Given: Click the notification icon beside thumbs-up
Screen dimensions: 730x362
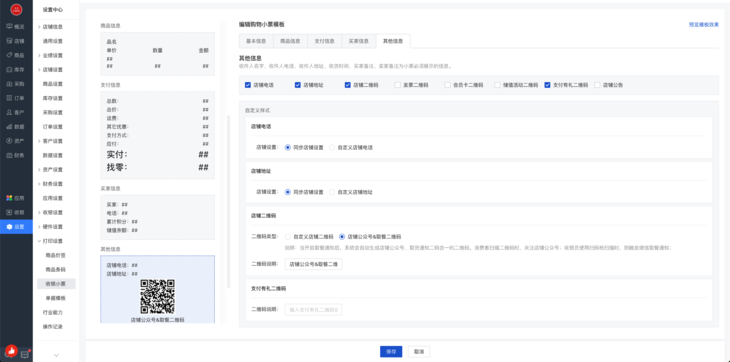Looking at the screenshot, I should point(26,354).
